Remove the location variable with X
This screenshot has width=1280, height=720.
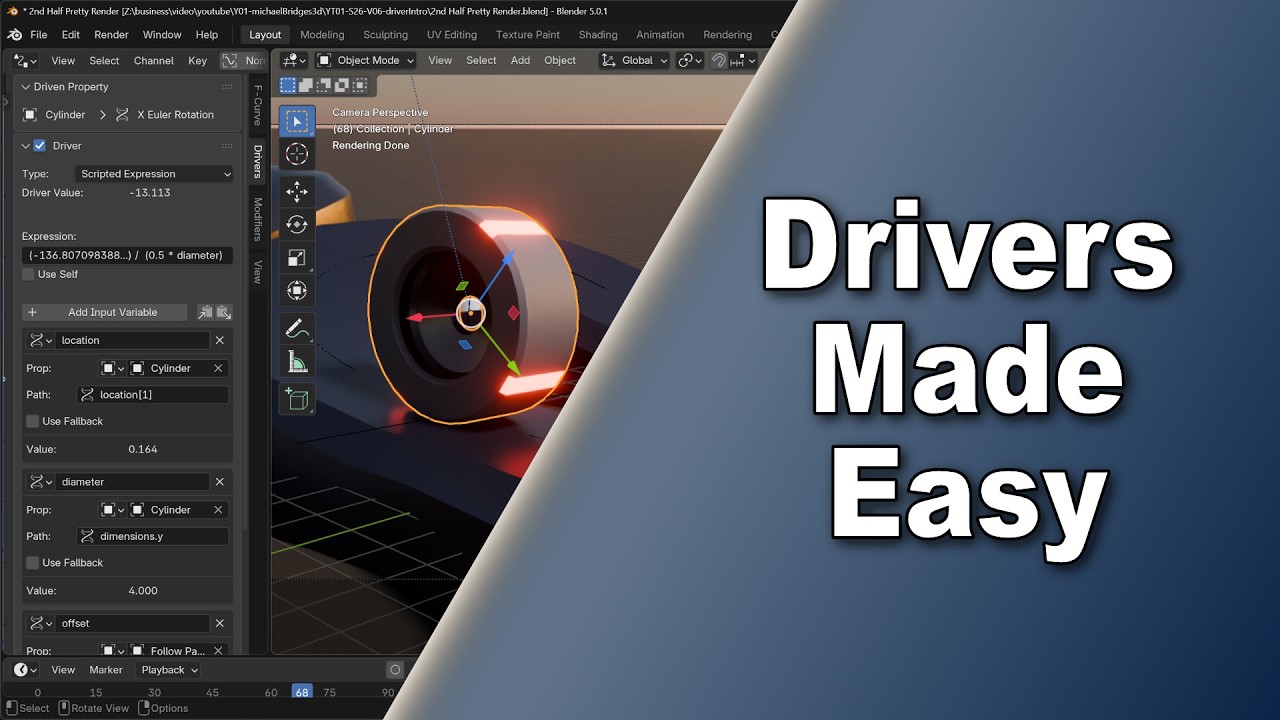pos(220,340)
